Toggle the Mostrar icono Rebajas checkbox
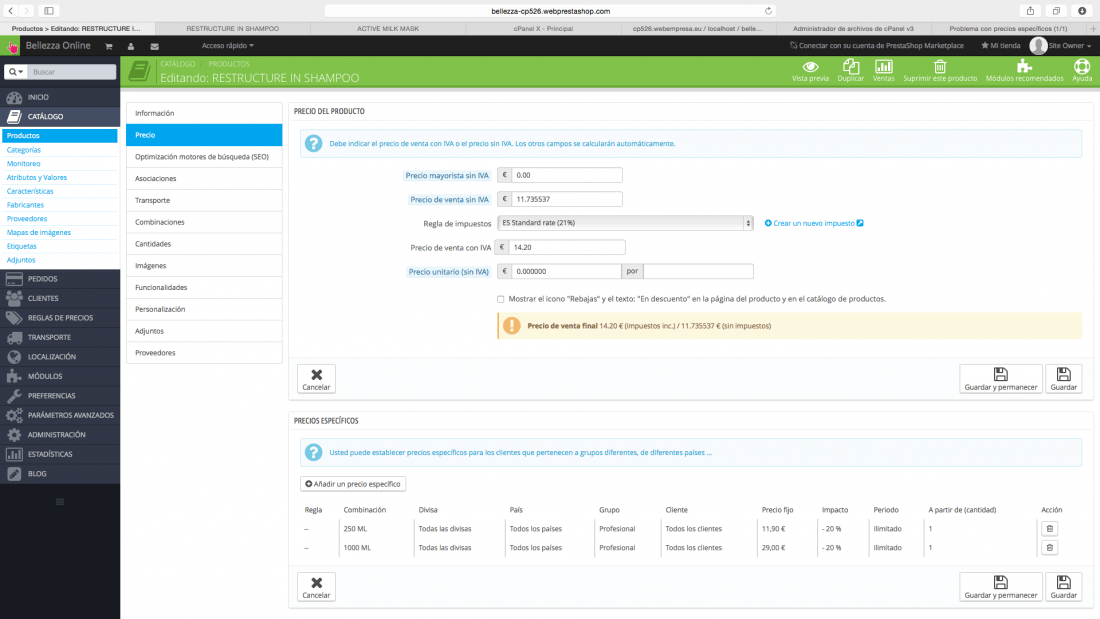Viewport: 1100px width, 619px height. (x=500, y=299)
